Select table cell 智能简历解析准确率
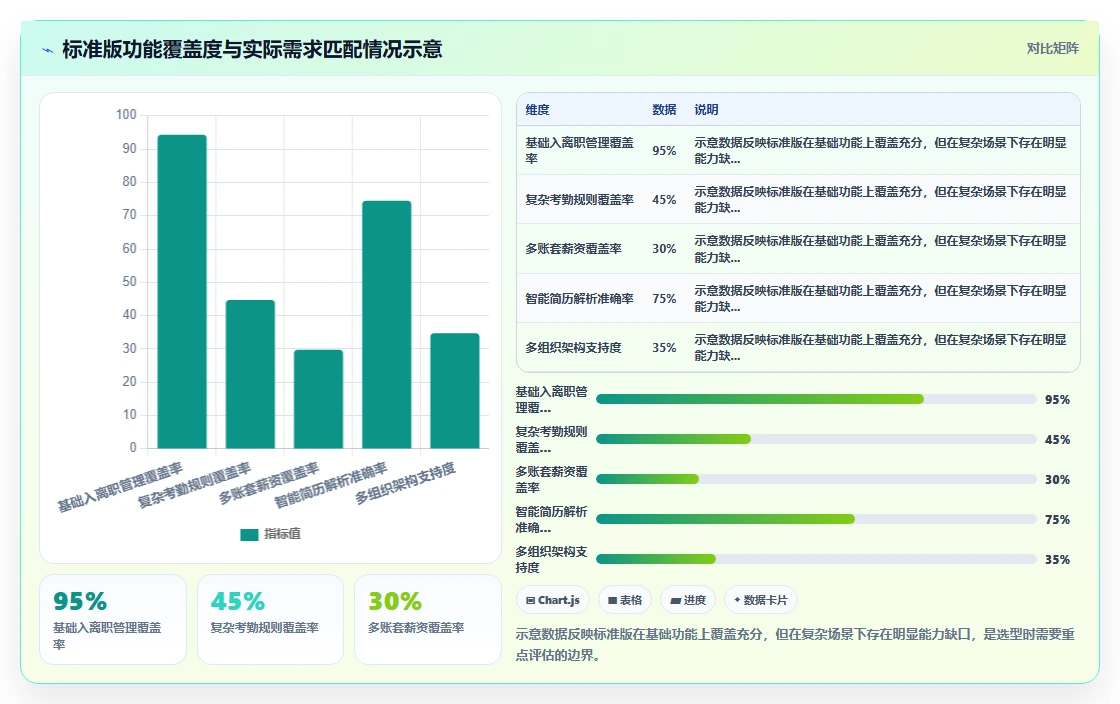Screen dimensions: 1120x704 [579, 298]
